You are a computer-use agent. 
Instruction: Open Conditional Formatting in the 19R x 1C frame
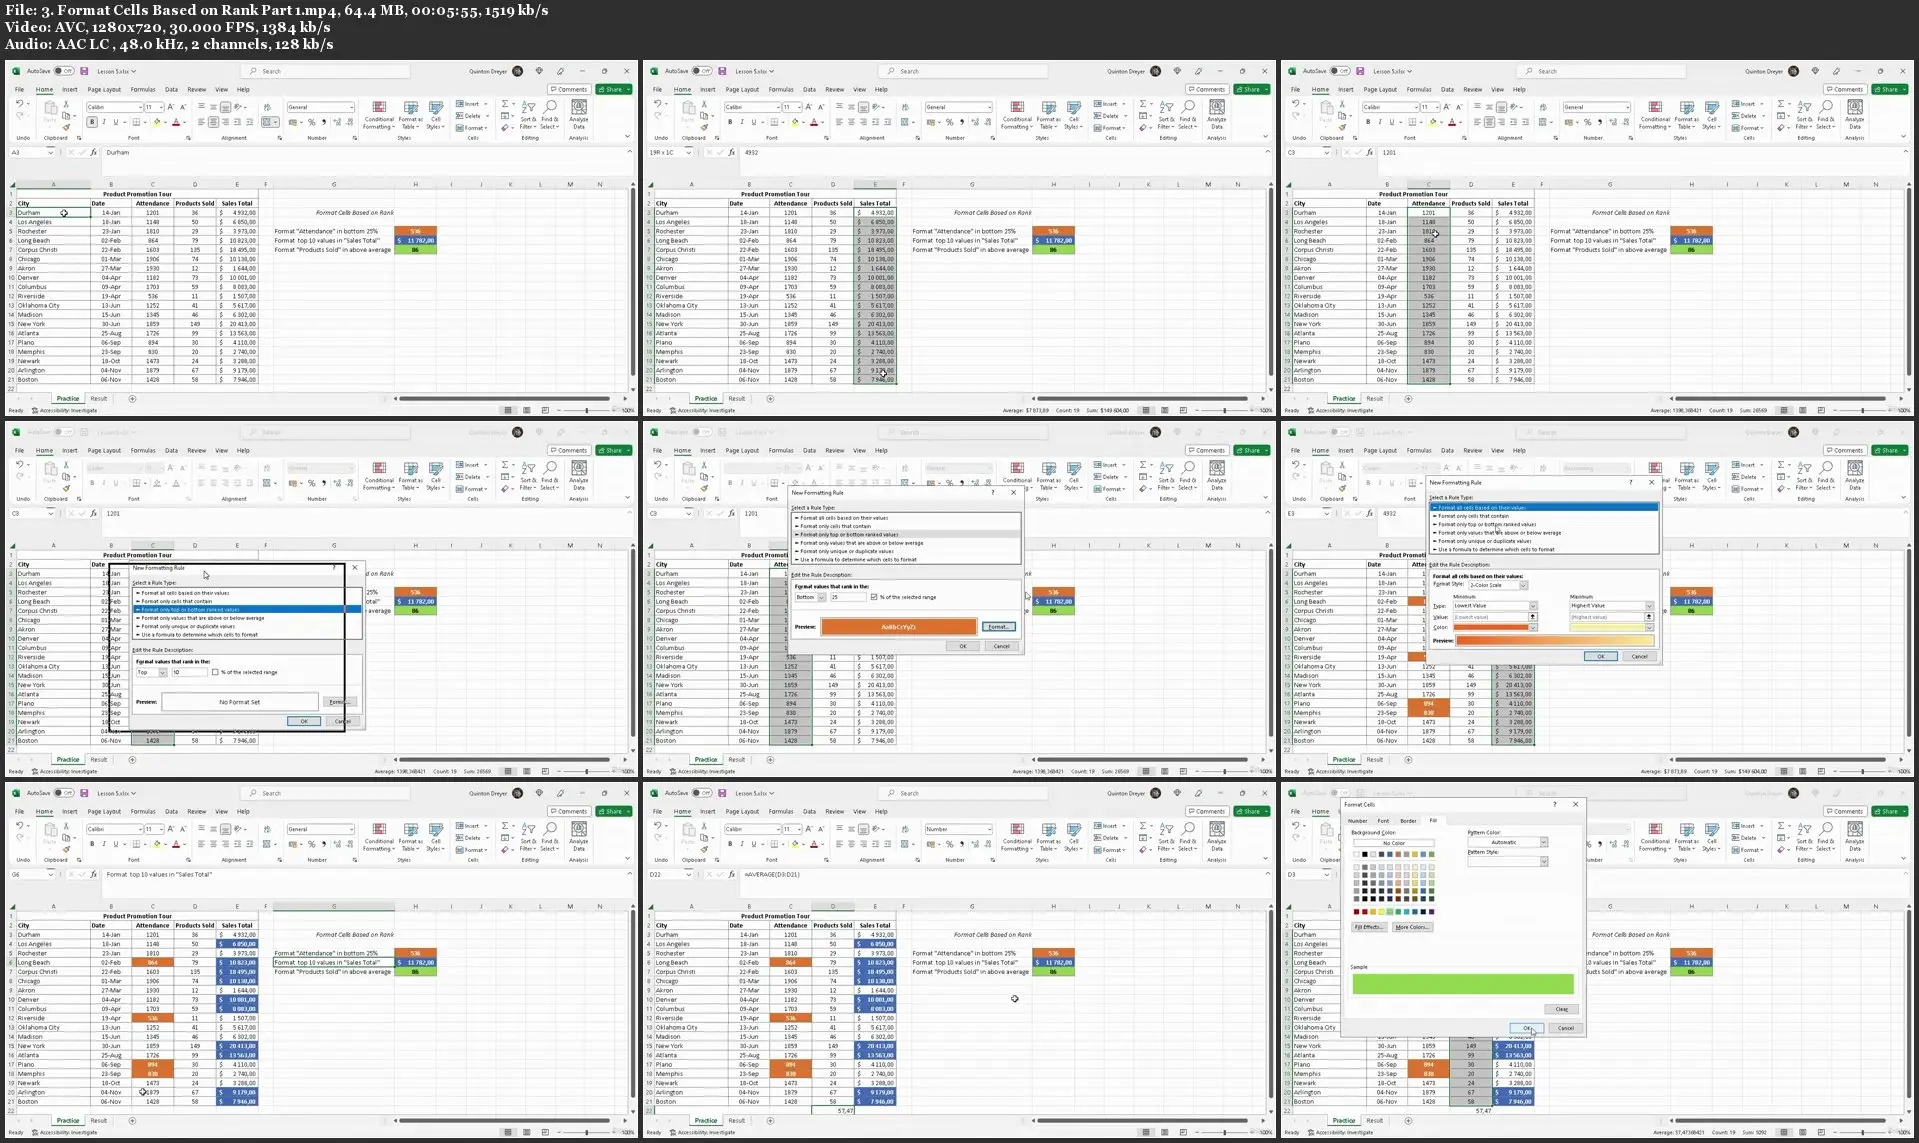(x=1017, y=114)
